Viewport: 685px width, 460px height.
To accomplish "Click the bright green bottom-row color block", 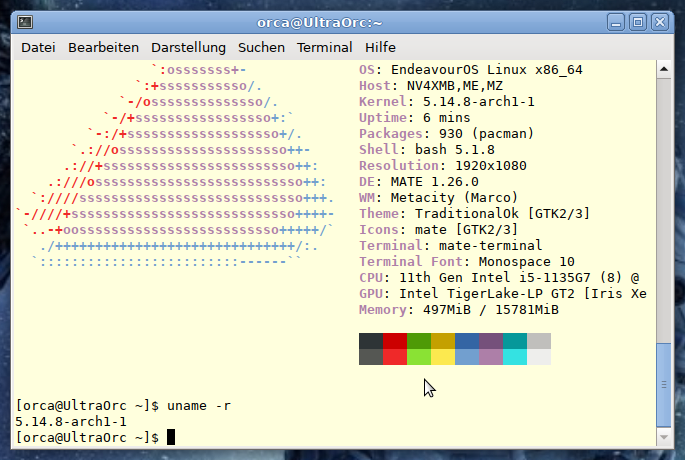I will (x=419, y=356).
